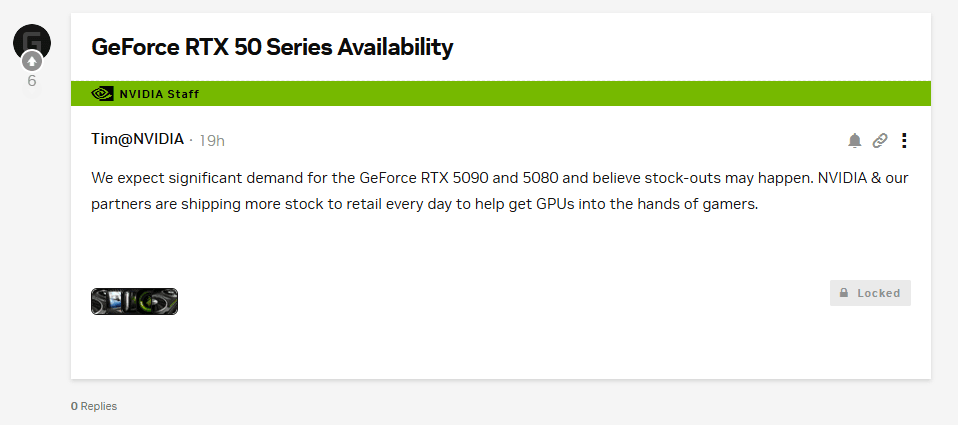Viewport: 958px width, 425px height.
Task: Click the Locked thread button
Action: (870, 293)
